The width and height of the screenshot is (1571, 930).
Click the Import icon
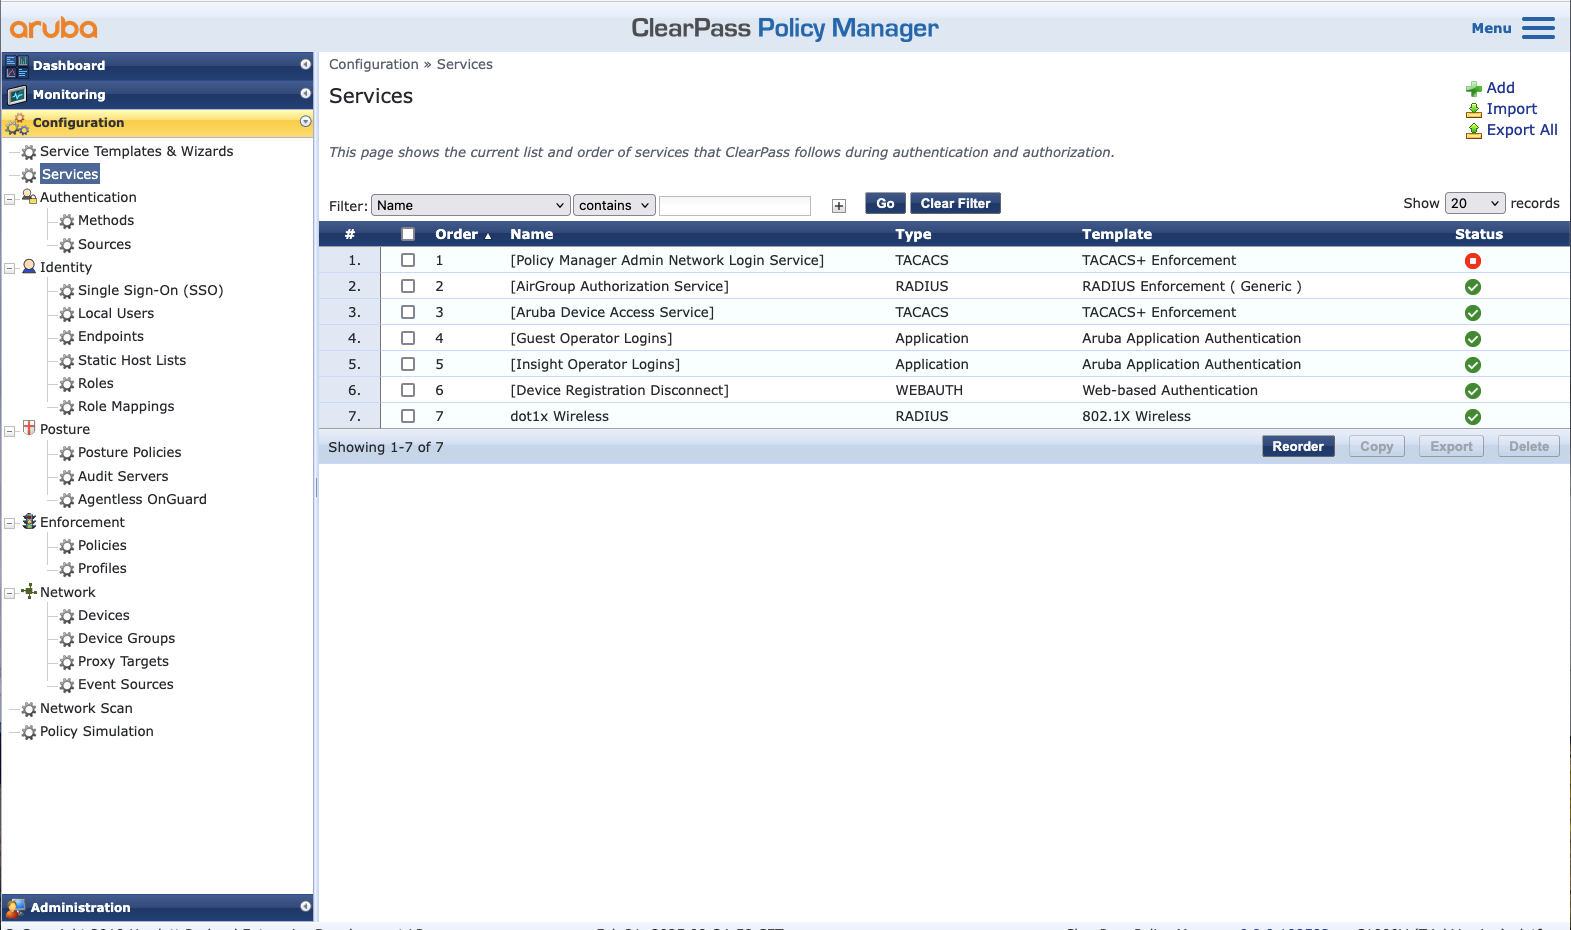pyautogui.click(x=1474, y=110)
